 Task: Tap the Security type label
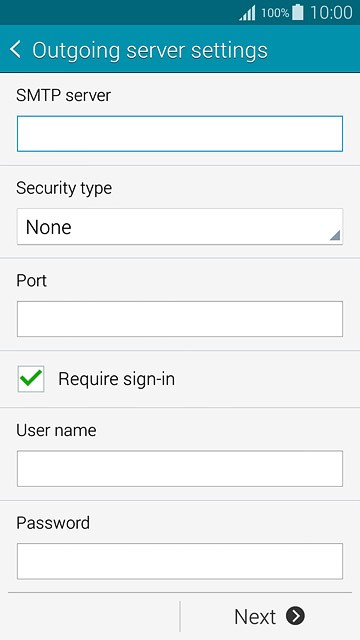pos(64,188)
